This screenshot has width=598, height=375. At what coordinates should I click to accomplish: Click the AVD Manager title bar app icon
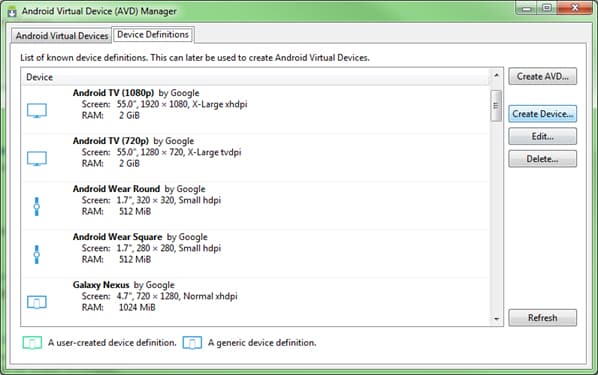tap(12, 11)
